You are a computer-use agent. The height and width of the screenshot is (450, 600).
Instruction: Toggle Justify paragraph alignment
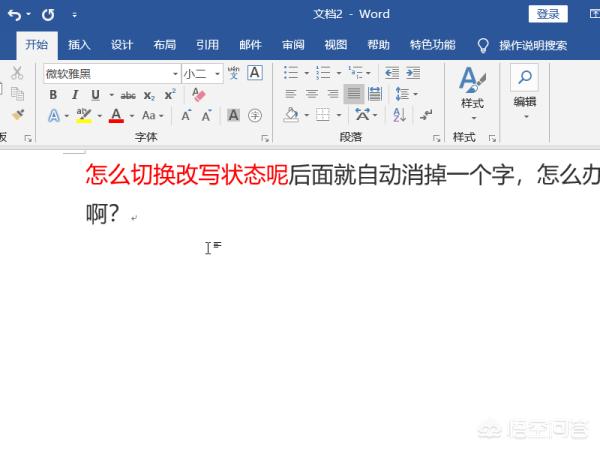(x=353, y=94)
